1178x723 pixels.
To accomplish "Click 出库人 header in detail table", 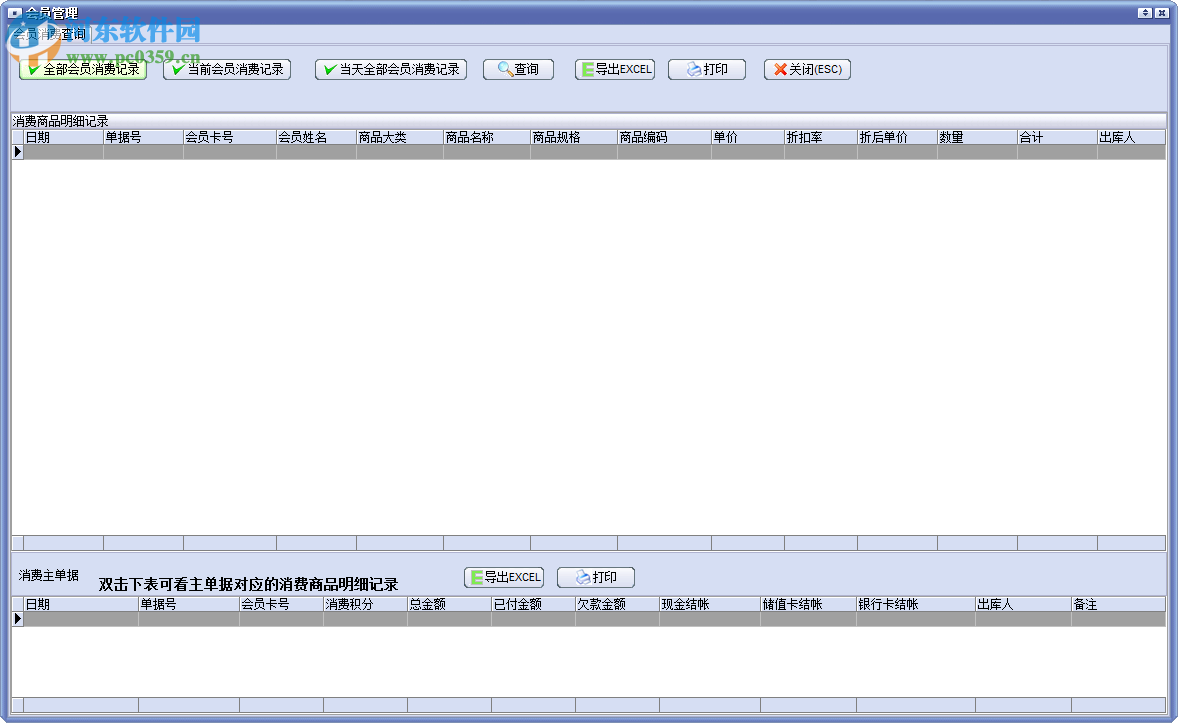I will tap(1131, 137).
